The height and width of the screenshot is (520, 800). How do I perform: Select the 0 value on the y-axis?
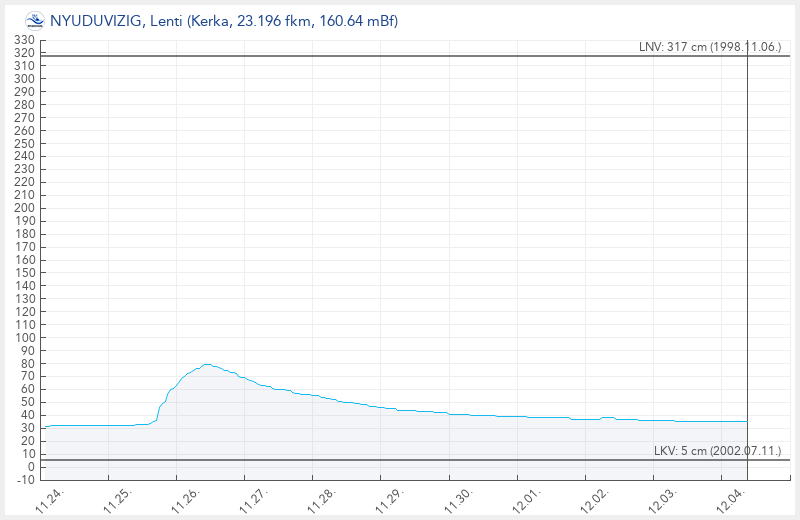(x=31, y=467)
